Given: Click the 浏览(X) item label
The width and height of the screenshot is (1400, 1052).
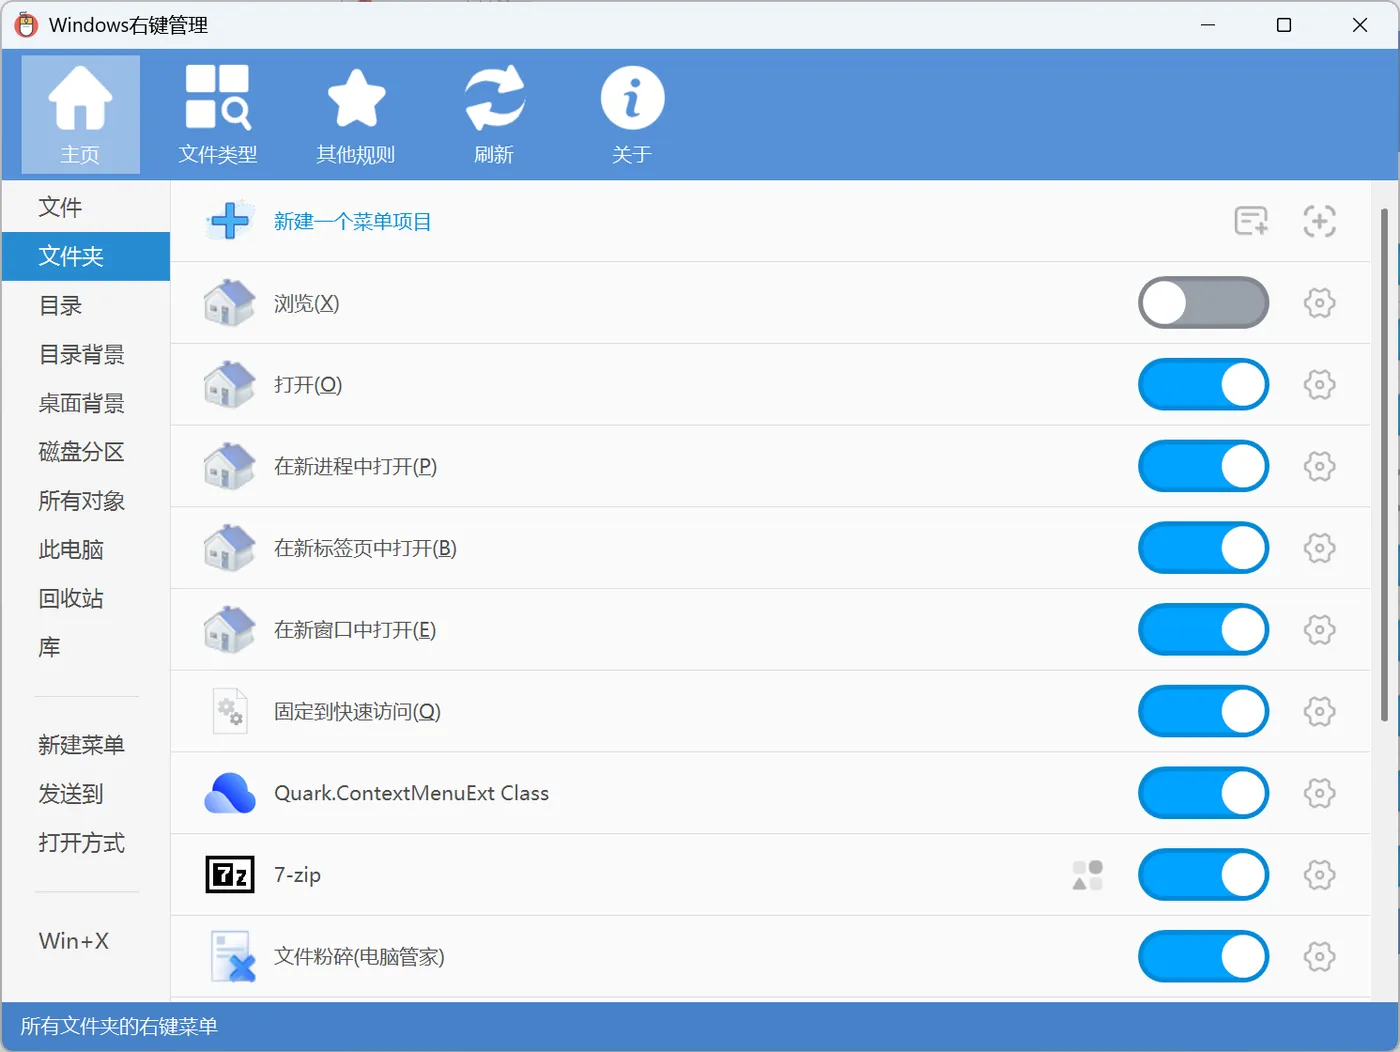Looking at the screenshot, I should (307, 303).
